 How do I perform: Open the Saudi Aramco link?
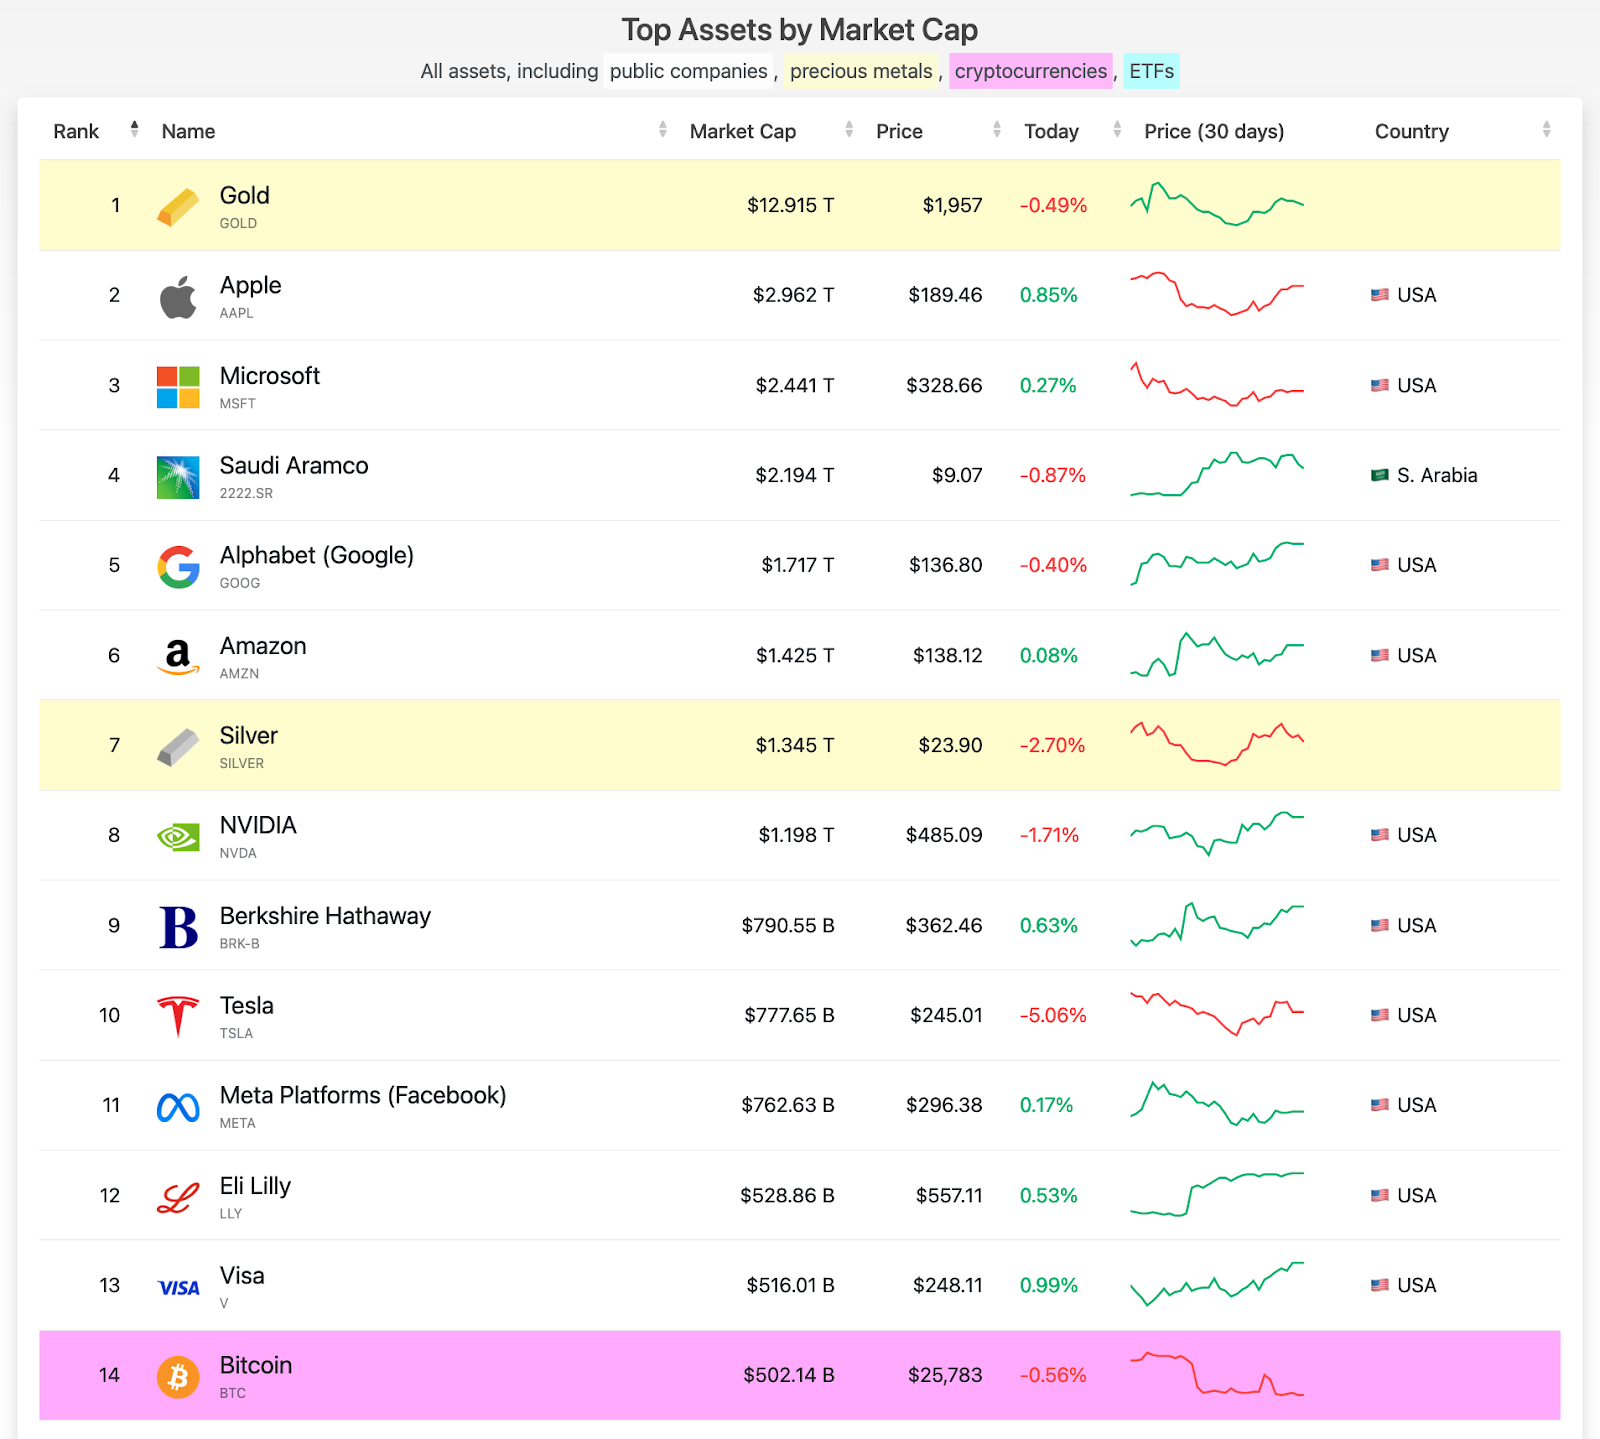294,465
